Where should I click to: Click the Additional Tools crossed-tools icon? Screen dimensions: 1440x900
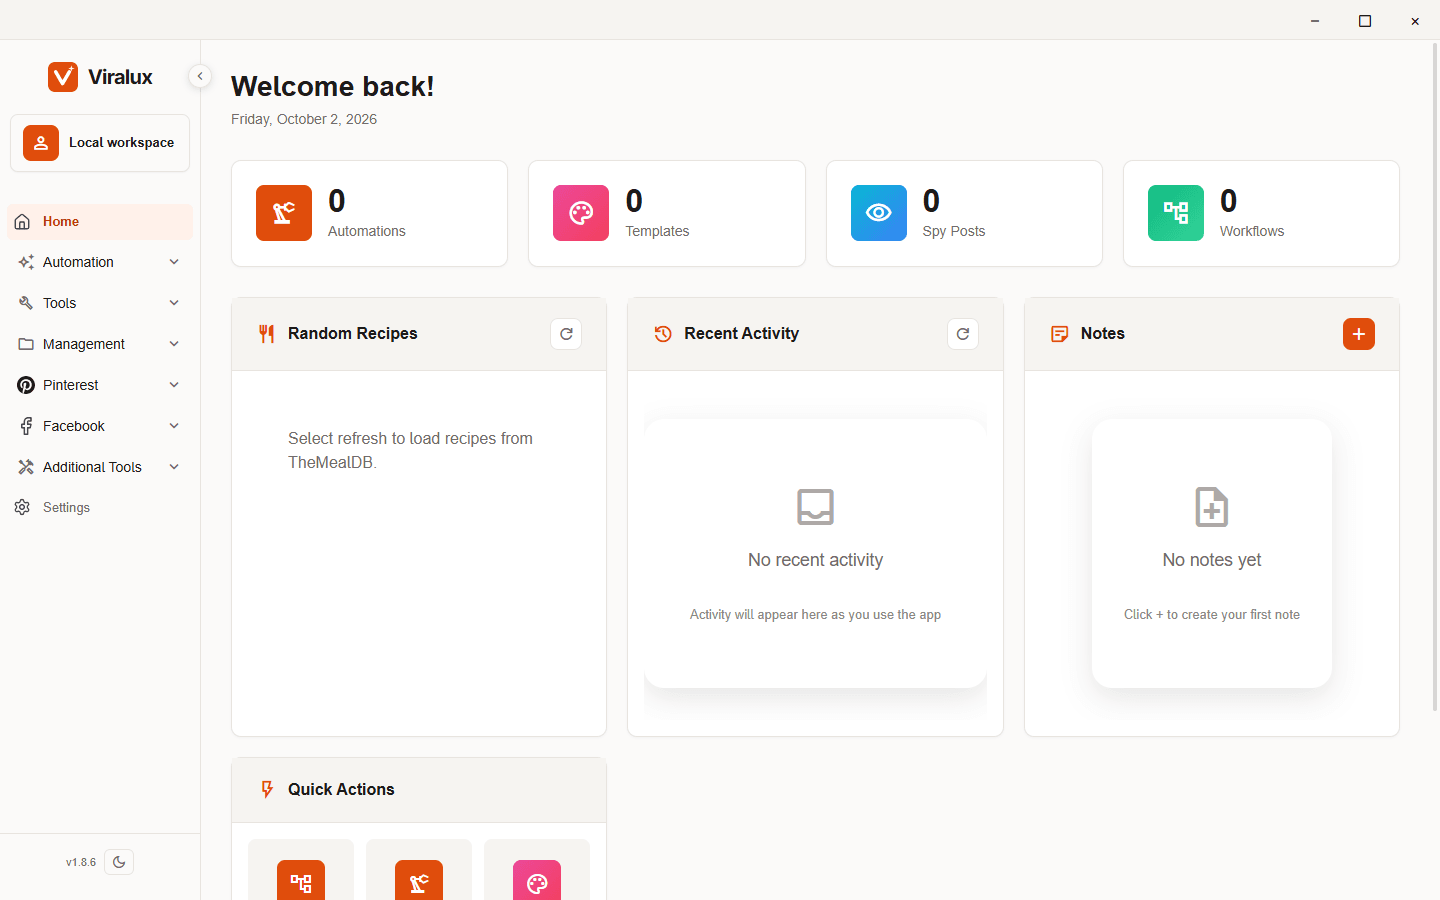[x=26, y=467]
